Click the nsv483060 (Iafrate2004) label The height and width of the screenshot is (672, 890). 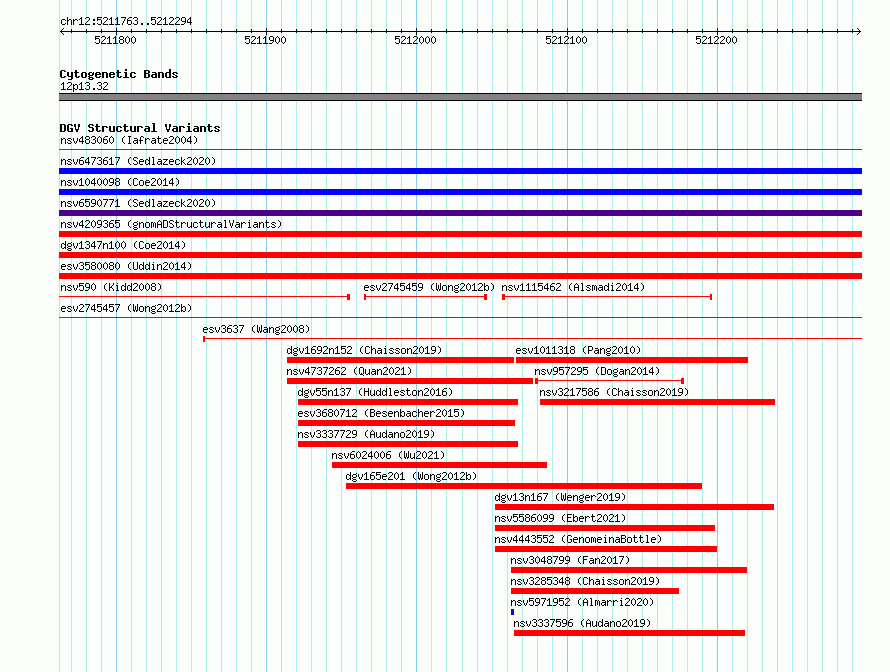coord(129,140)
